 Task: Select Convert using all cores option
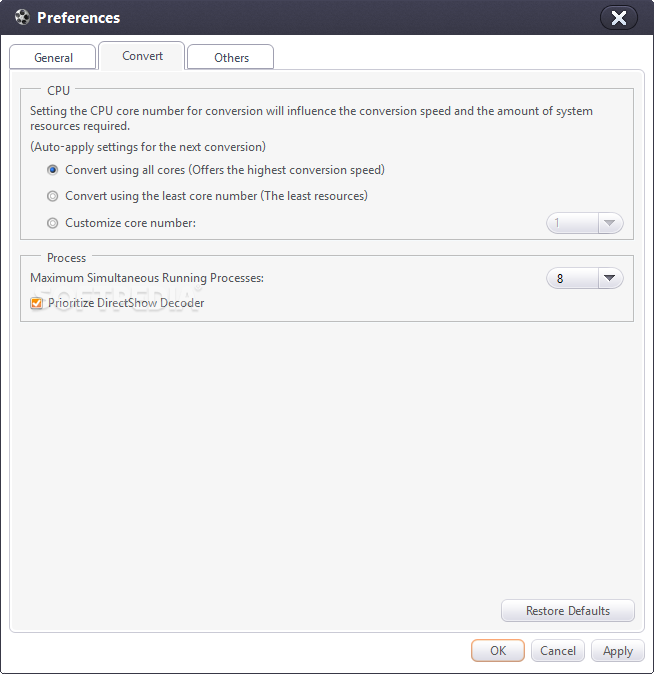53,170
